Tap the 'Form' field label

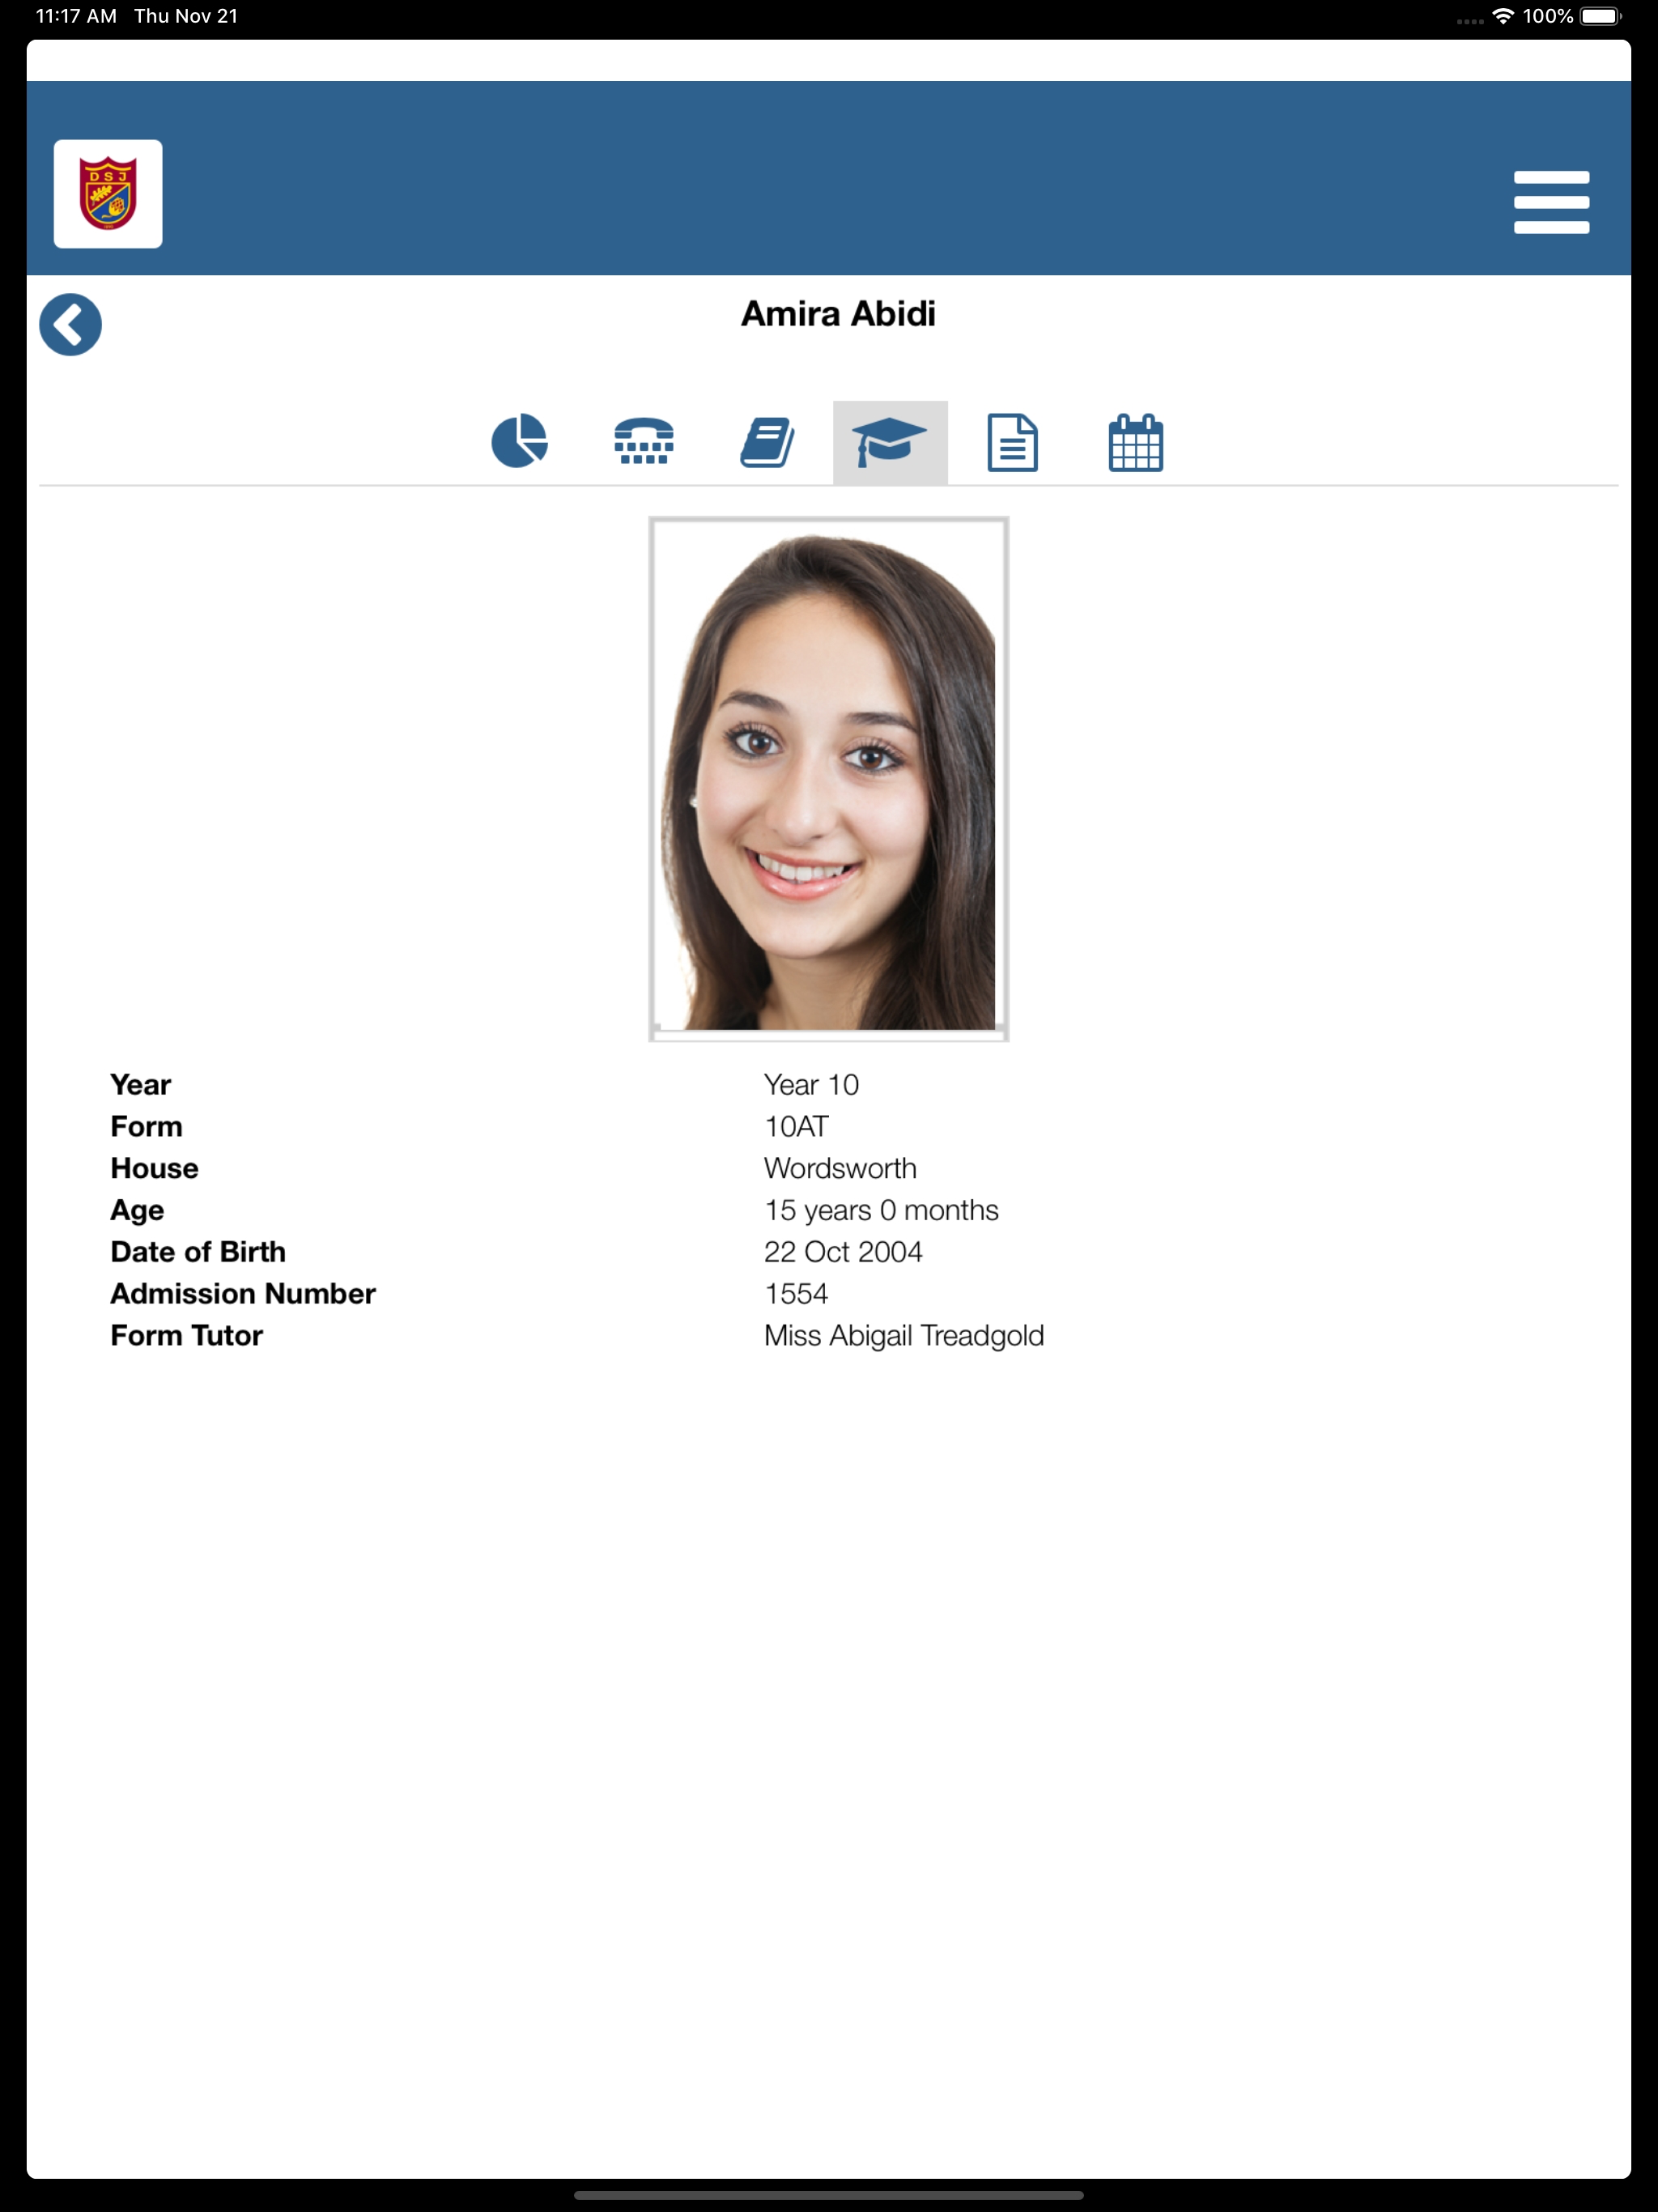click(147, 1127)
